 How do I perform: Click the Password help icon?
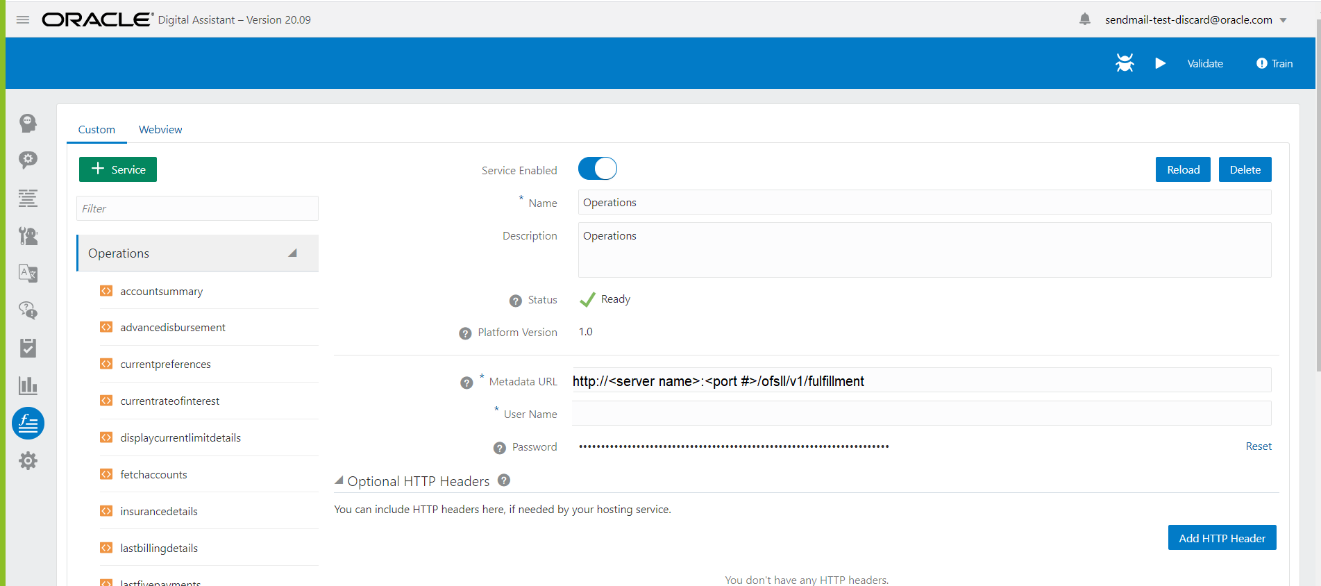pos(499,448)
